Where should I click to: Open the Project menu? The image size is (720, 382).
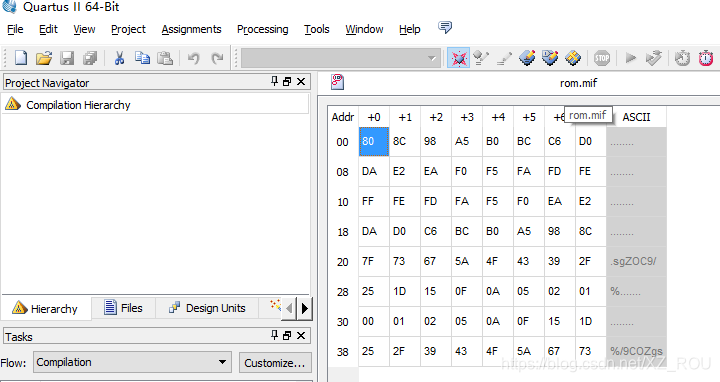coord(128,29)
